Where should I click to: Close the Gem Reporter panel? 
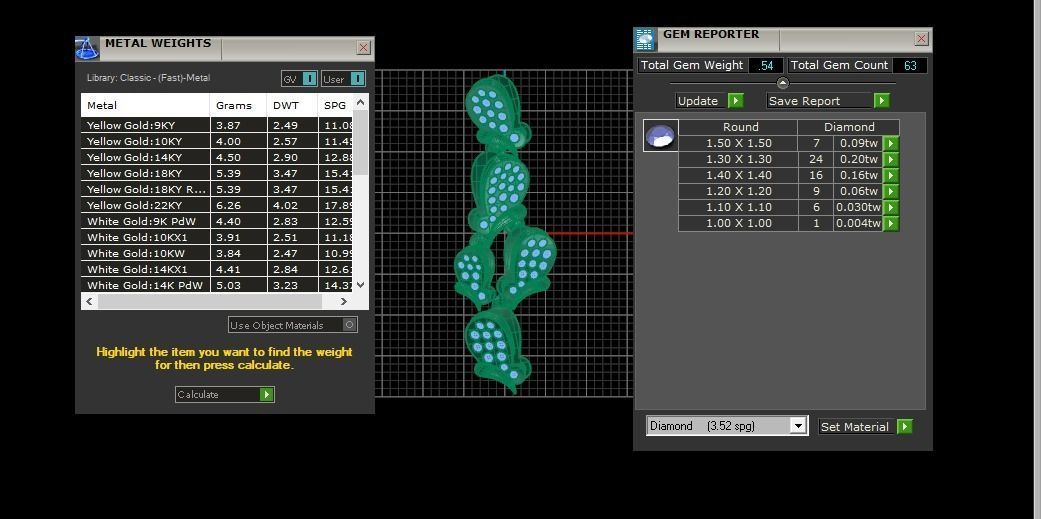[x=921, y=39]
